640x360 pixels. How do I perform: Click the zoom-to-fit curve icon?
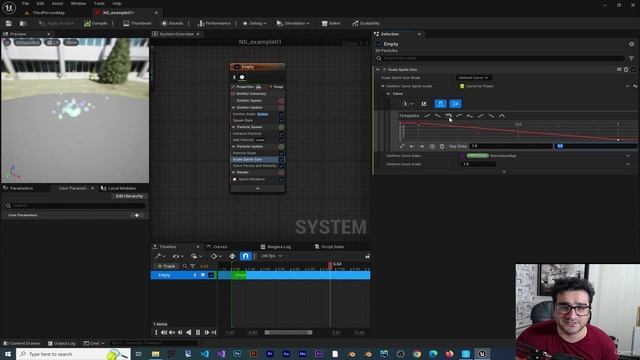point(402,146)
